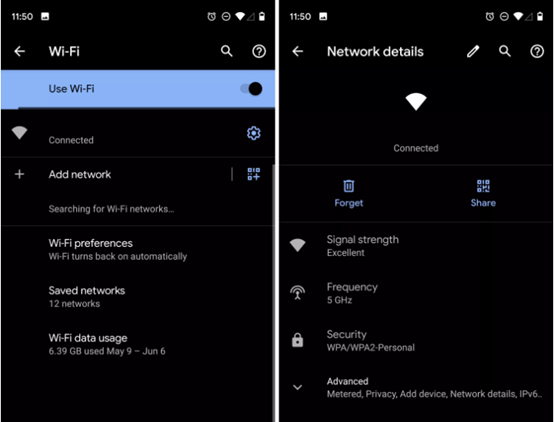Open connected network settings gear
This screenshot has width=554, height=422.
point(254,133)
